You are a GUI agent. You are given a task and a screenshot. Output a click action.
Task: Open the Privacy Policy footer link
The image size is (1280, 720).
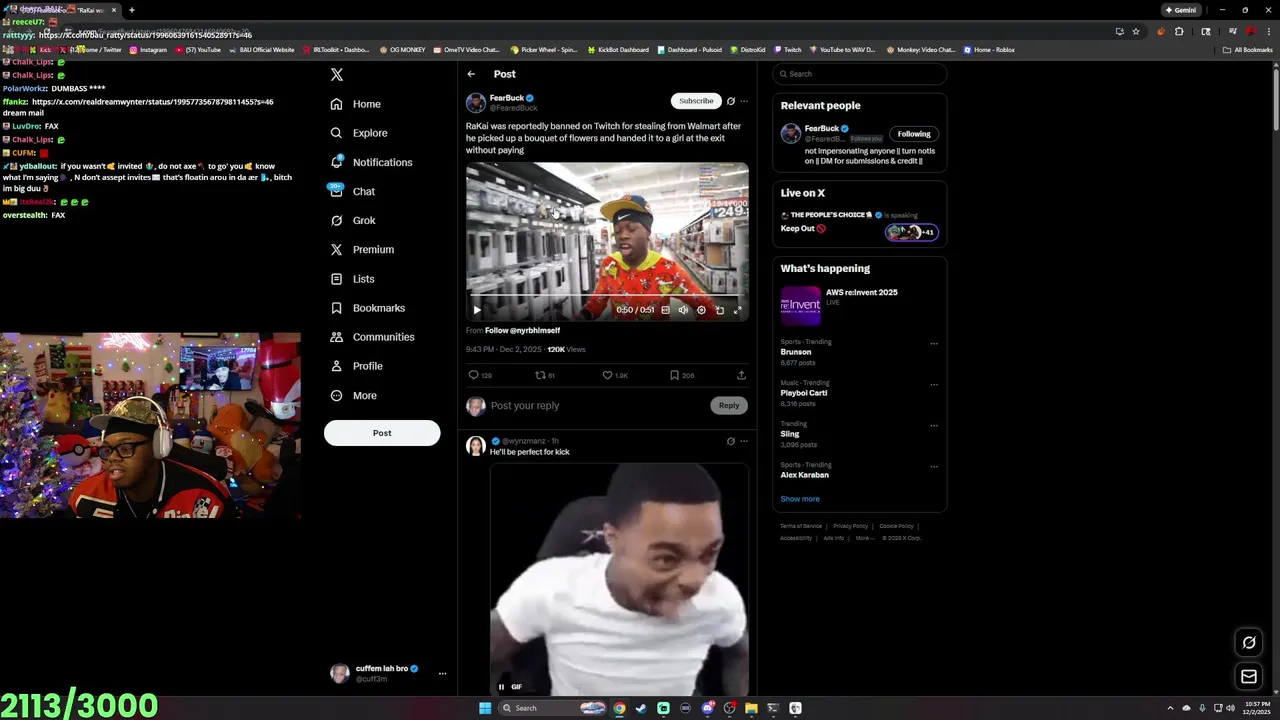[x=850, y=526]
